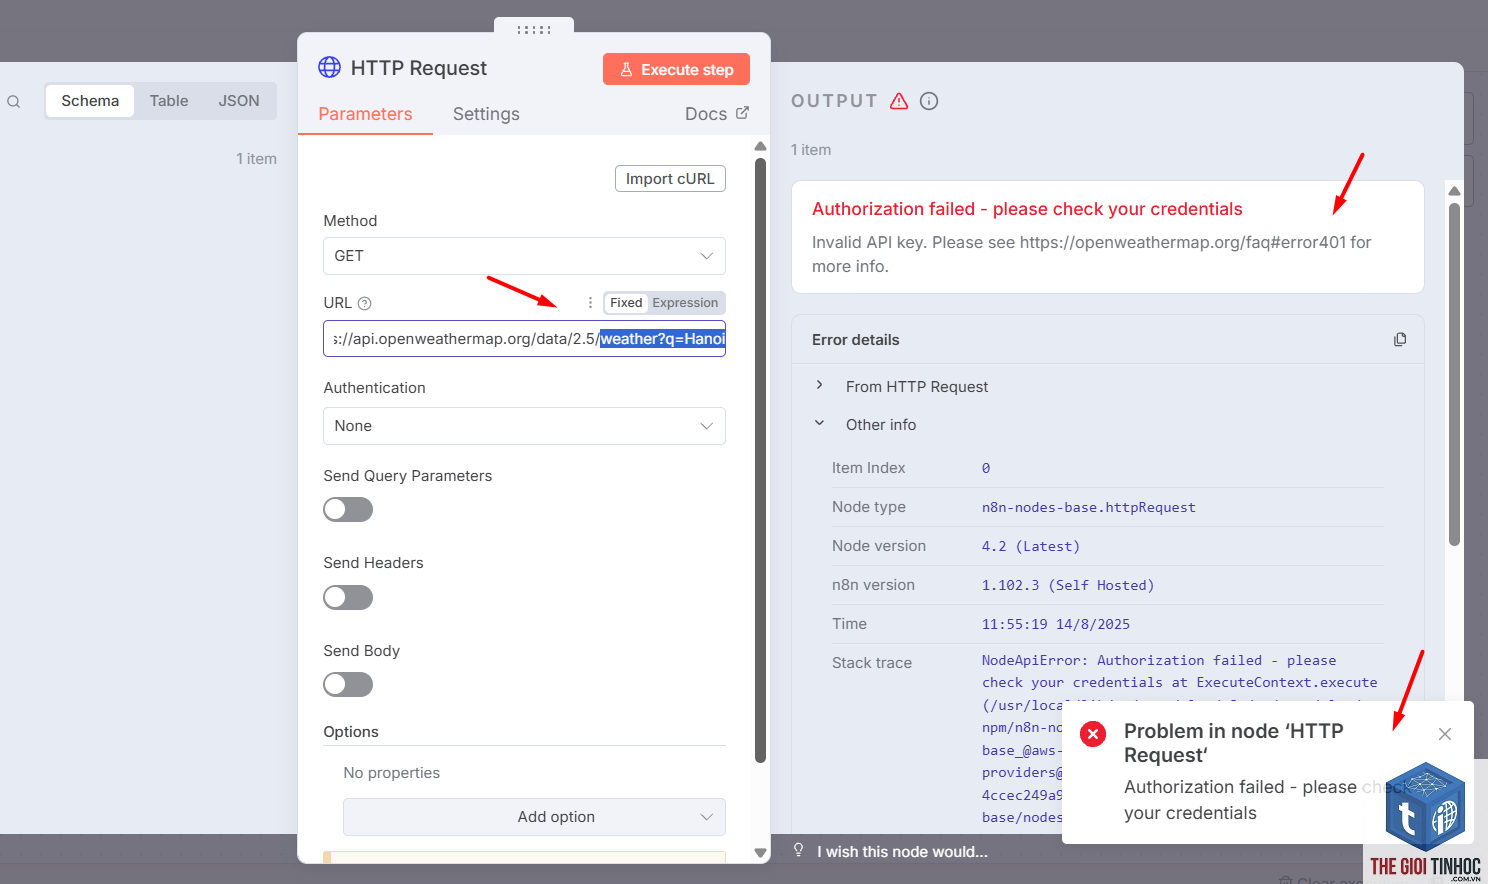Switch URL field to Fixed mode
The height and width of the screenshot is (884, 1488).
(x=626, y=303)
